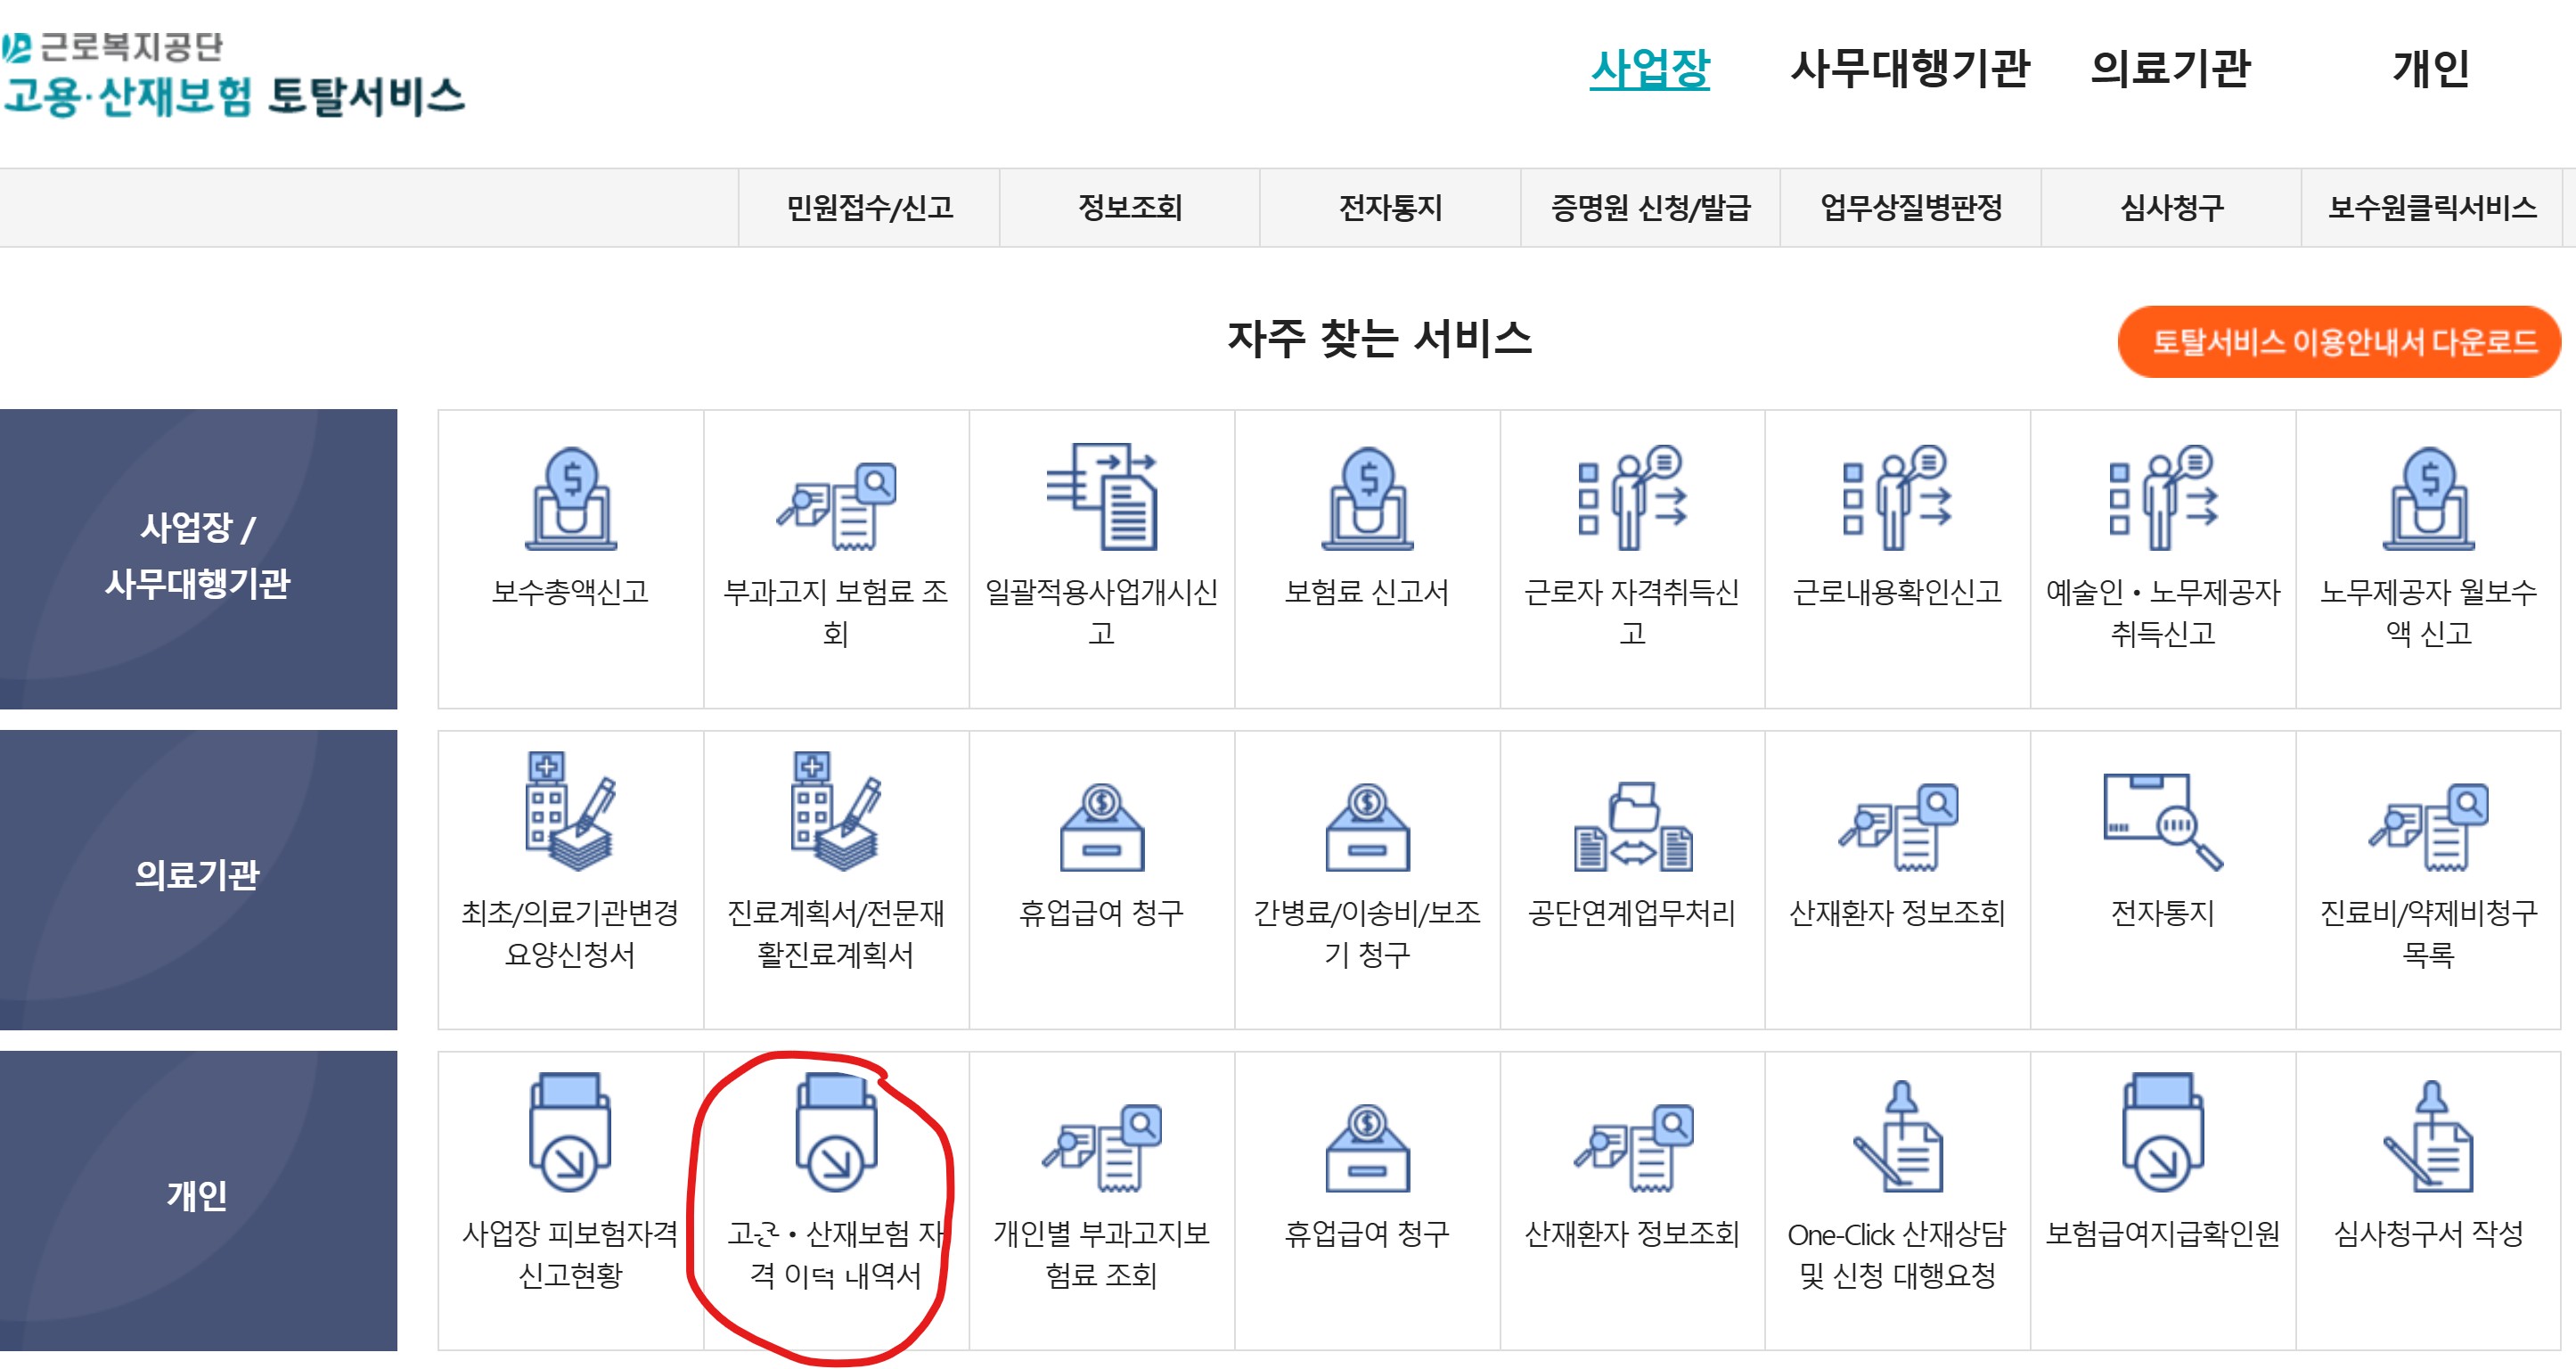2576x1369 pixels.
Task: Select the 의료기관 category panel
Action: pyautogui.click(x=198, y=880)
